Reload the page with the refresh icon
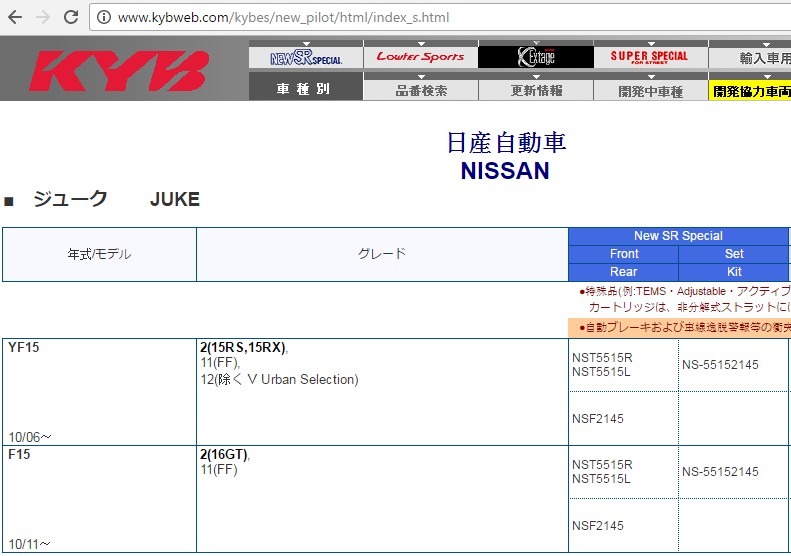The width and height of the screenshot is (791, 556). coord(71,17)
